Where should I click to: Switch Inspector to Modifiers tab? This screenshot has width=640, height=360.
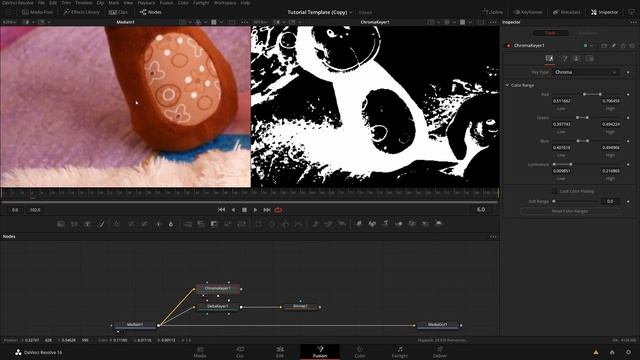587,33
